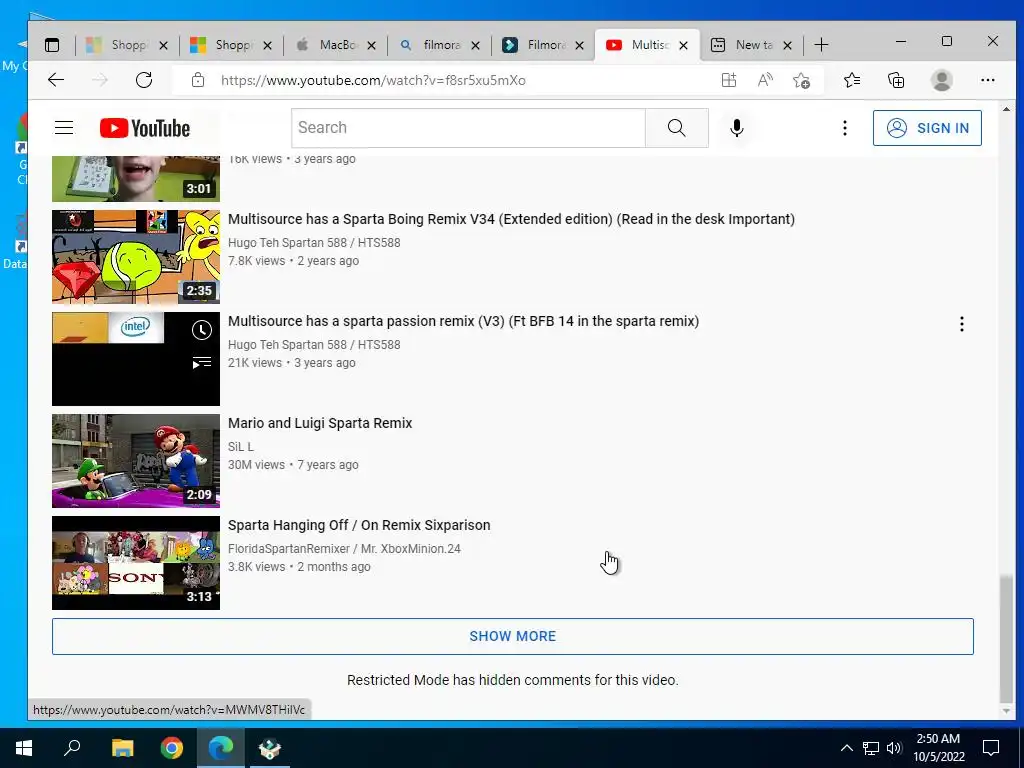Close the Multisource YouTube tab

pyautogui.click(x=683, y=45)
